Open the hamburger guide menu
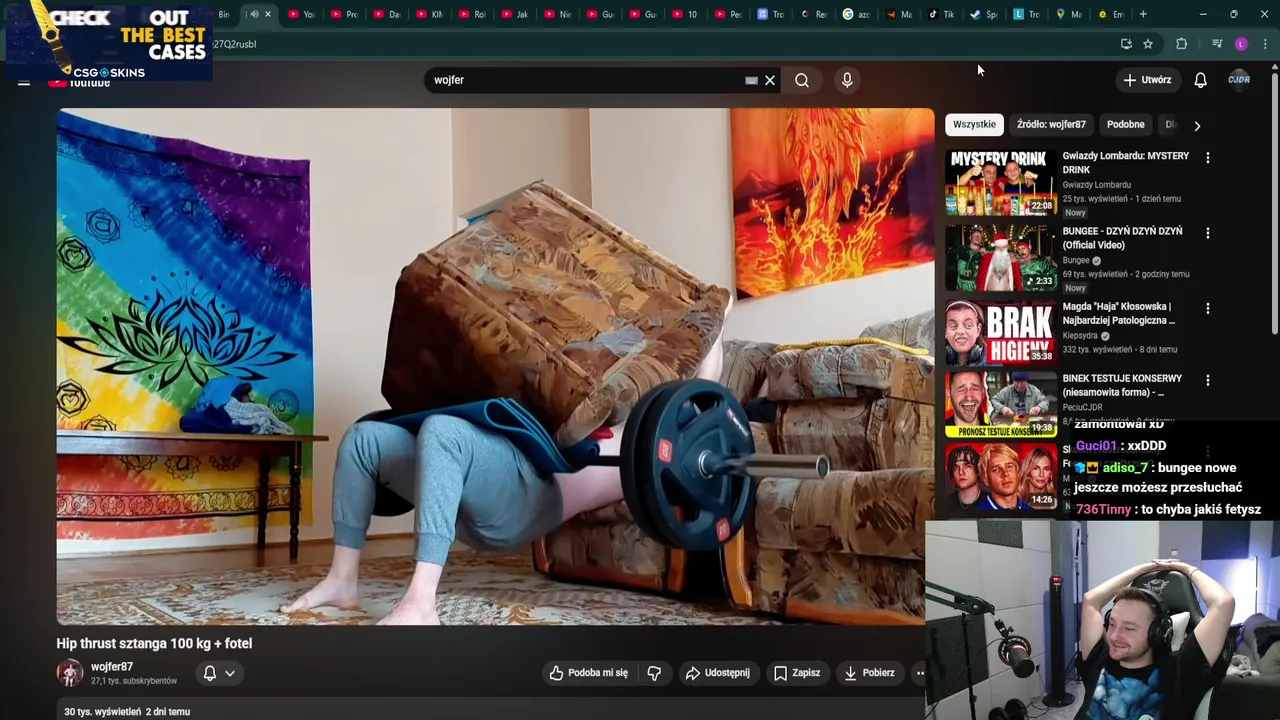1280x720 pixels. (x=24, y=82)
